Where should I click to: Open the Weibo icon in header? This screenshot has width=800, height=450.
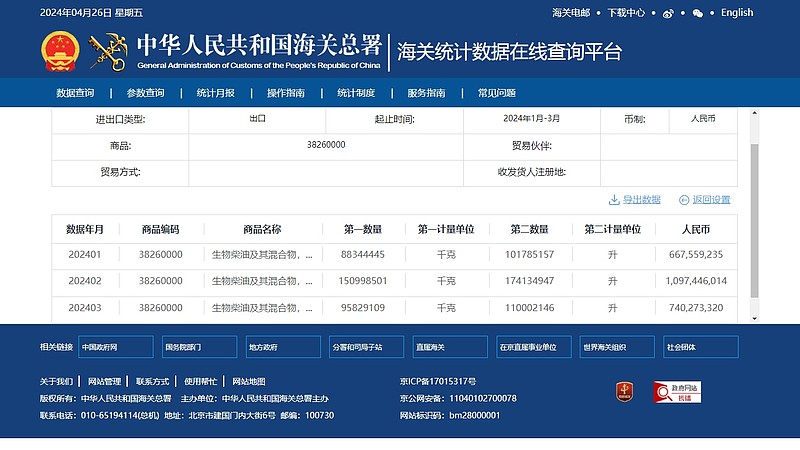668,14
